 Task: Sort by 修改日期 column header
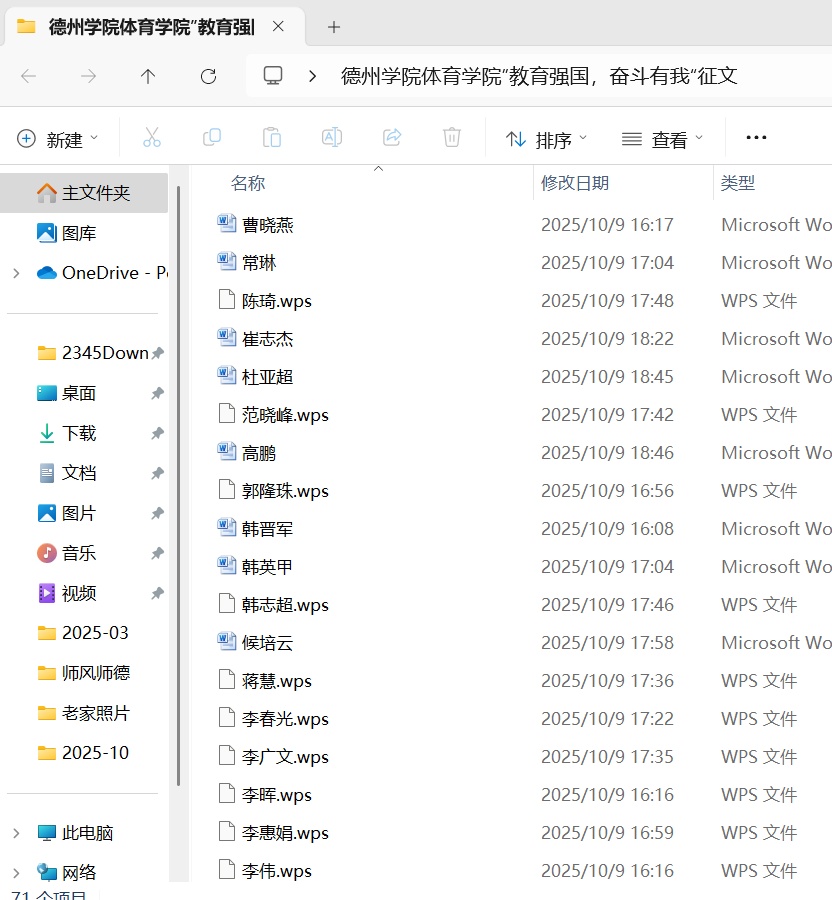pyautogui.click(x=575, y=183)
